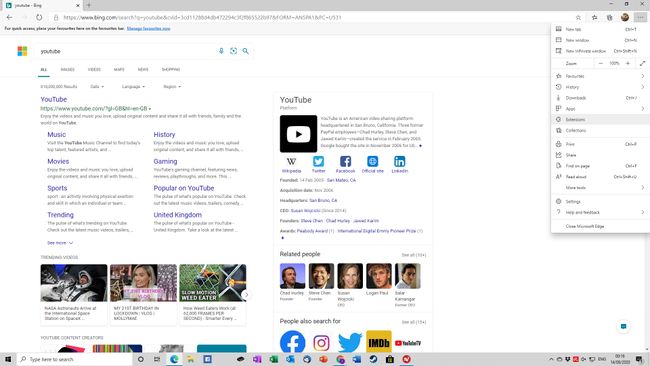Screen dimensions: 650x366
Task: Open Facebook in People also search for
Action: pyautogui.click(x=292, y=342)
